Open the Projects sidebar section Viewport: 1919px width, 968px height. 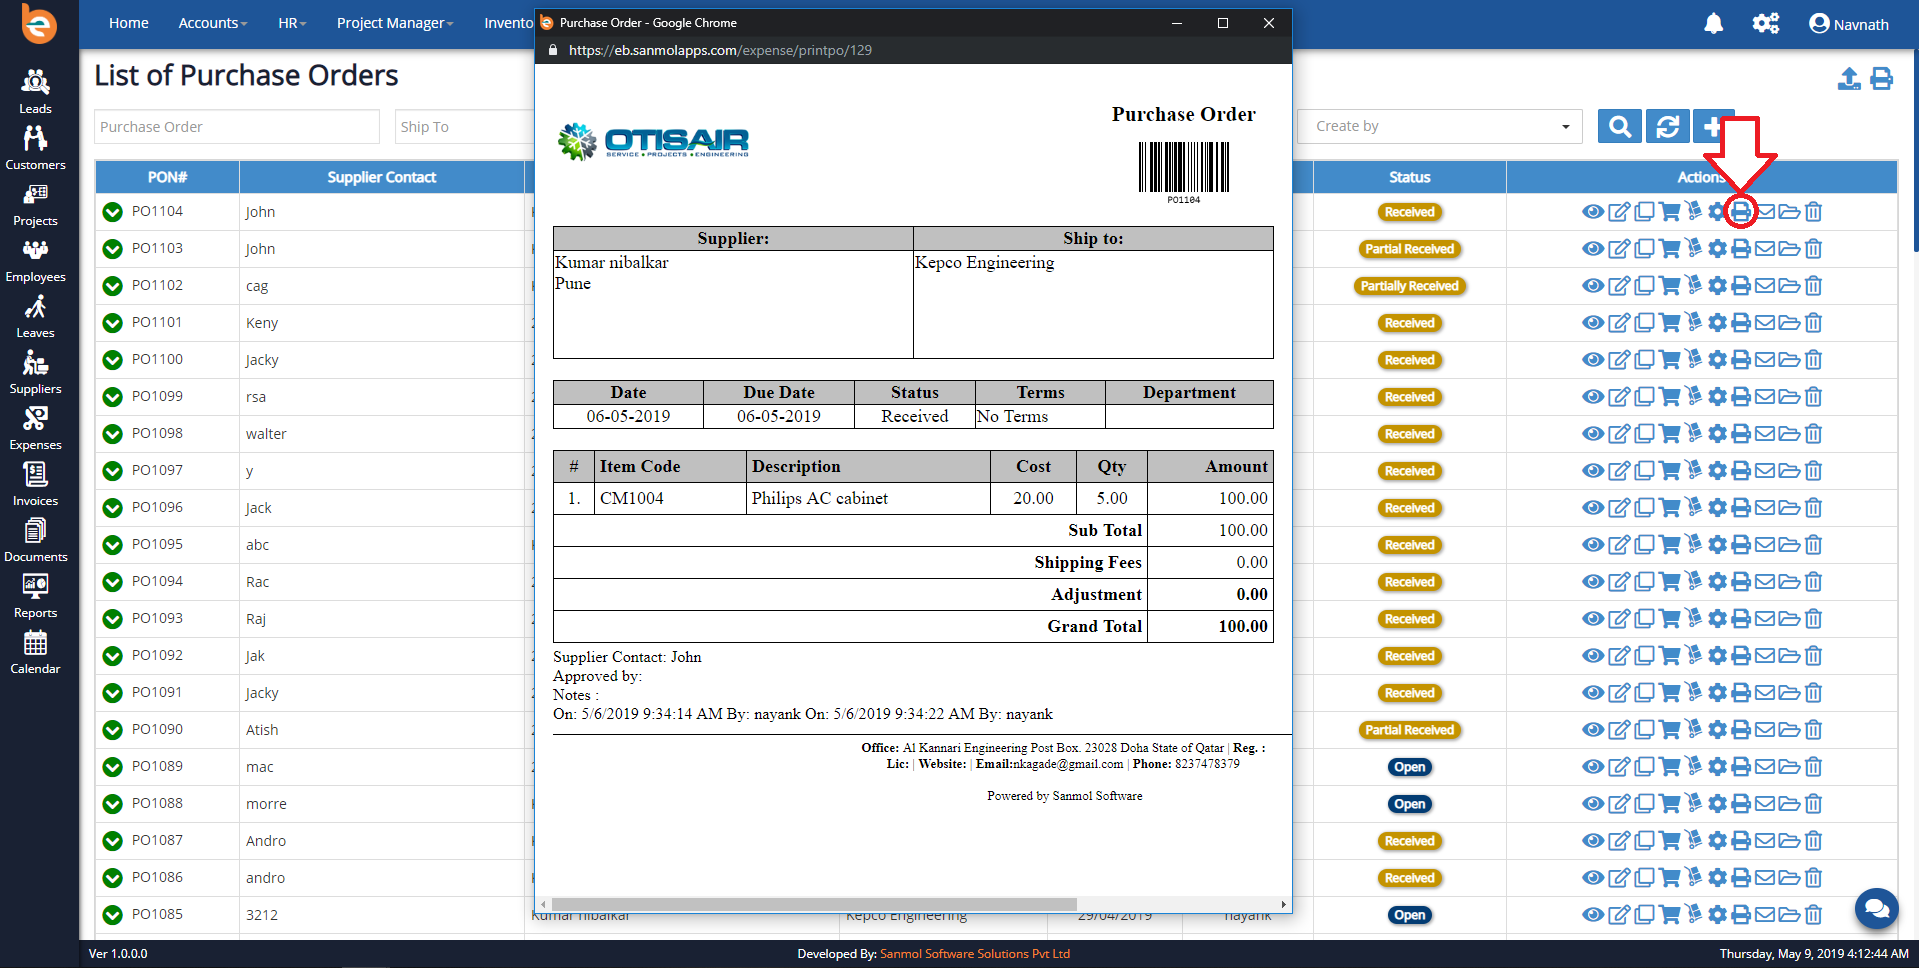point(35,204)
